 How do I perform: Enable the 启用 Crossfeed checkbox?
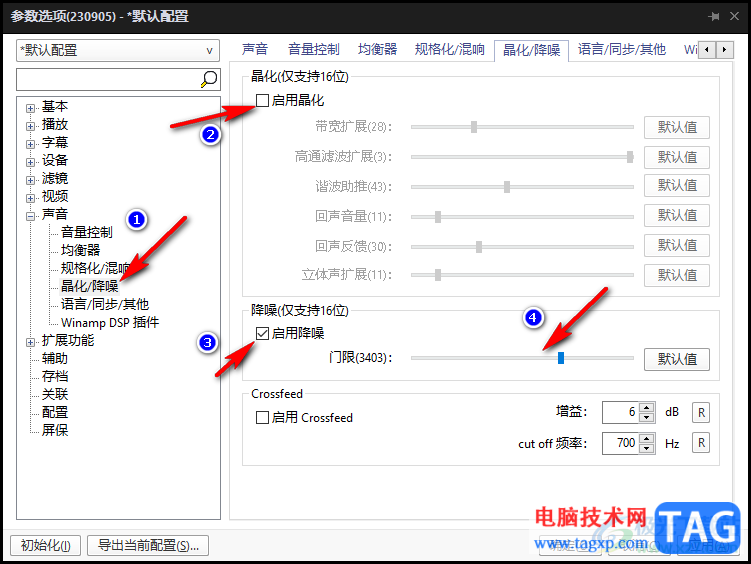pyautogui.click(x=262, y=418)
